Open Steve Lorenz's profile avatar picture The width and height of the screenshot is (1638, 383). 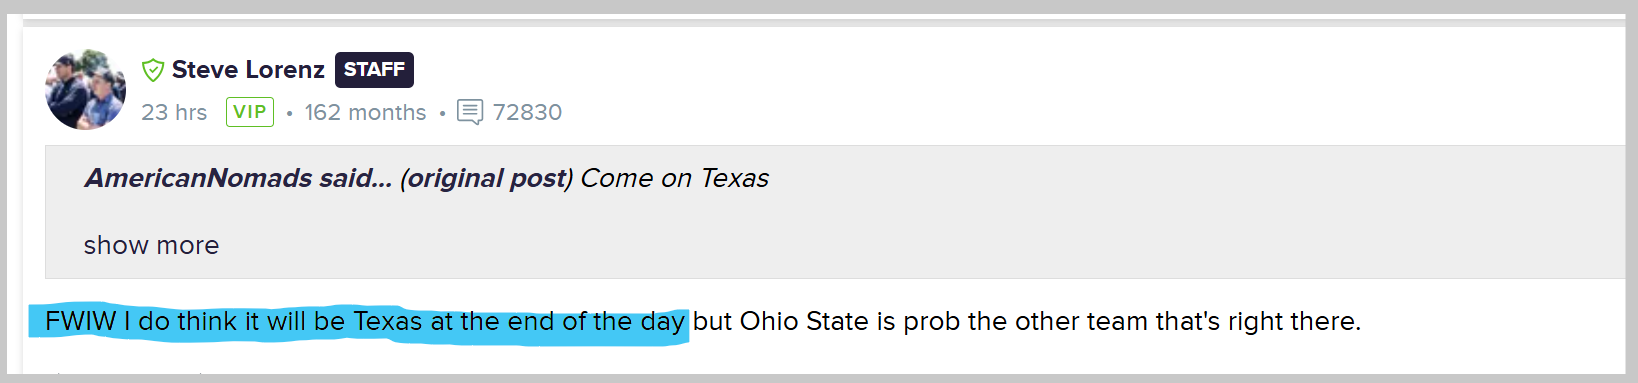[x=86, y=90]
